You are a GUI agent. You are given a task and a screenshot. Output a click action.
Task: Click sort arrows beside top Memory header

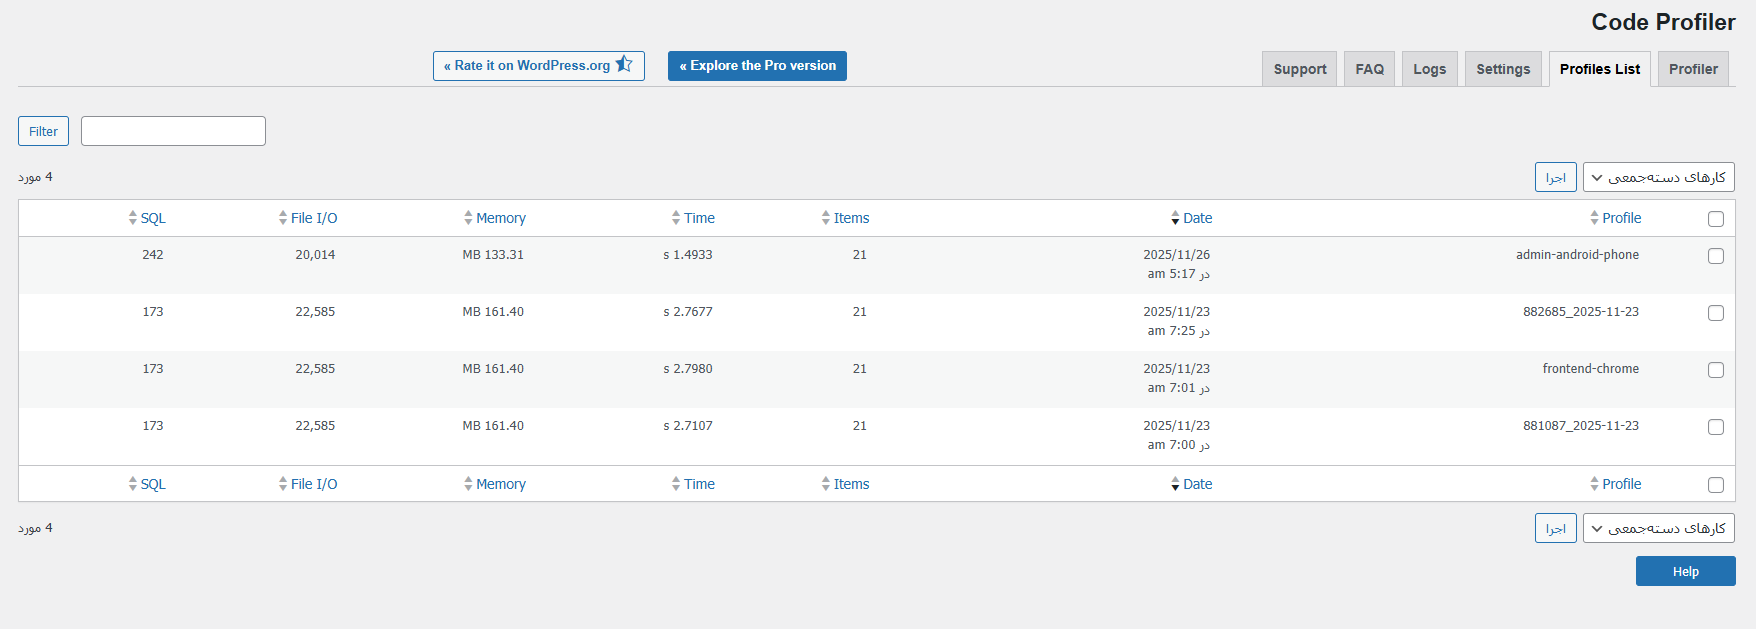468,218
